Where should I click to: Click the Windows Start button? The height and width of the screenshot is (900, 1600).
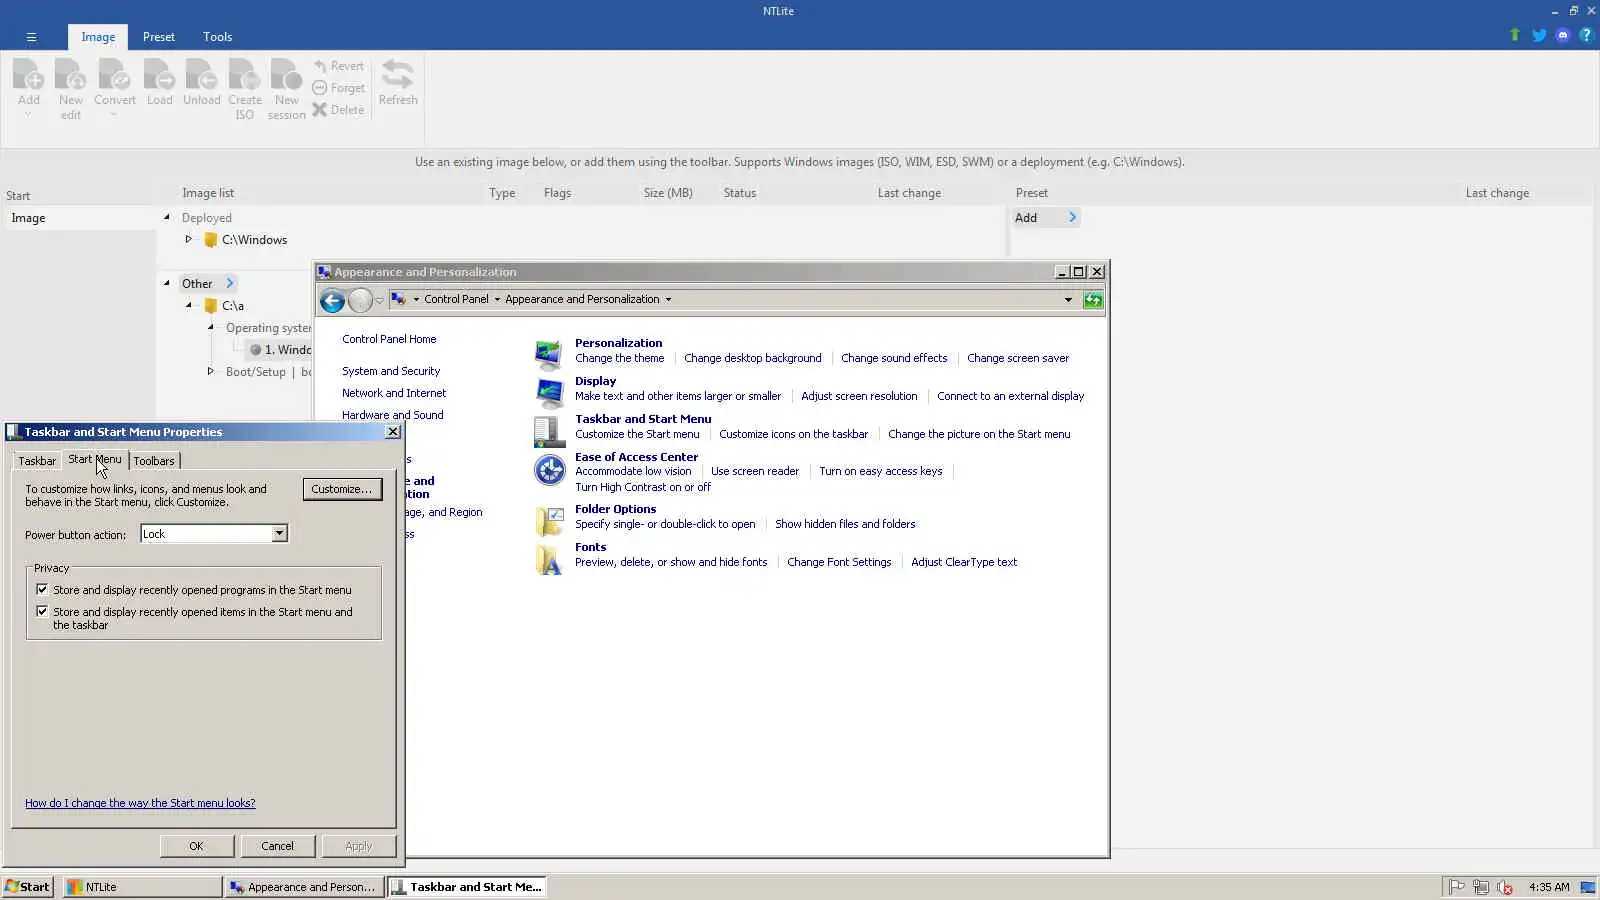(27, 887)
